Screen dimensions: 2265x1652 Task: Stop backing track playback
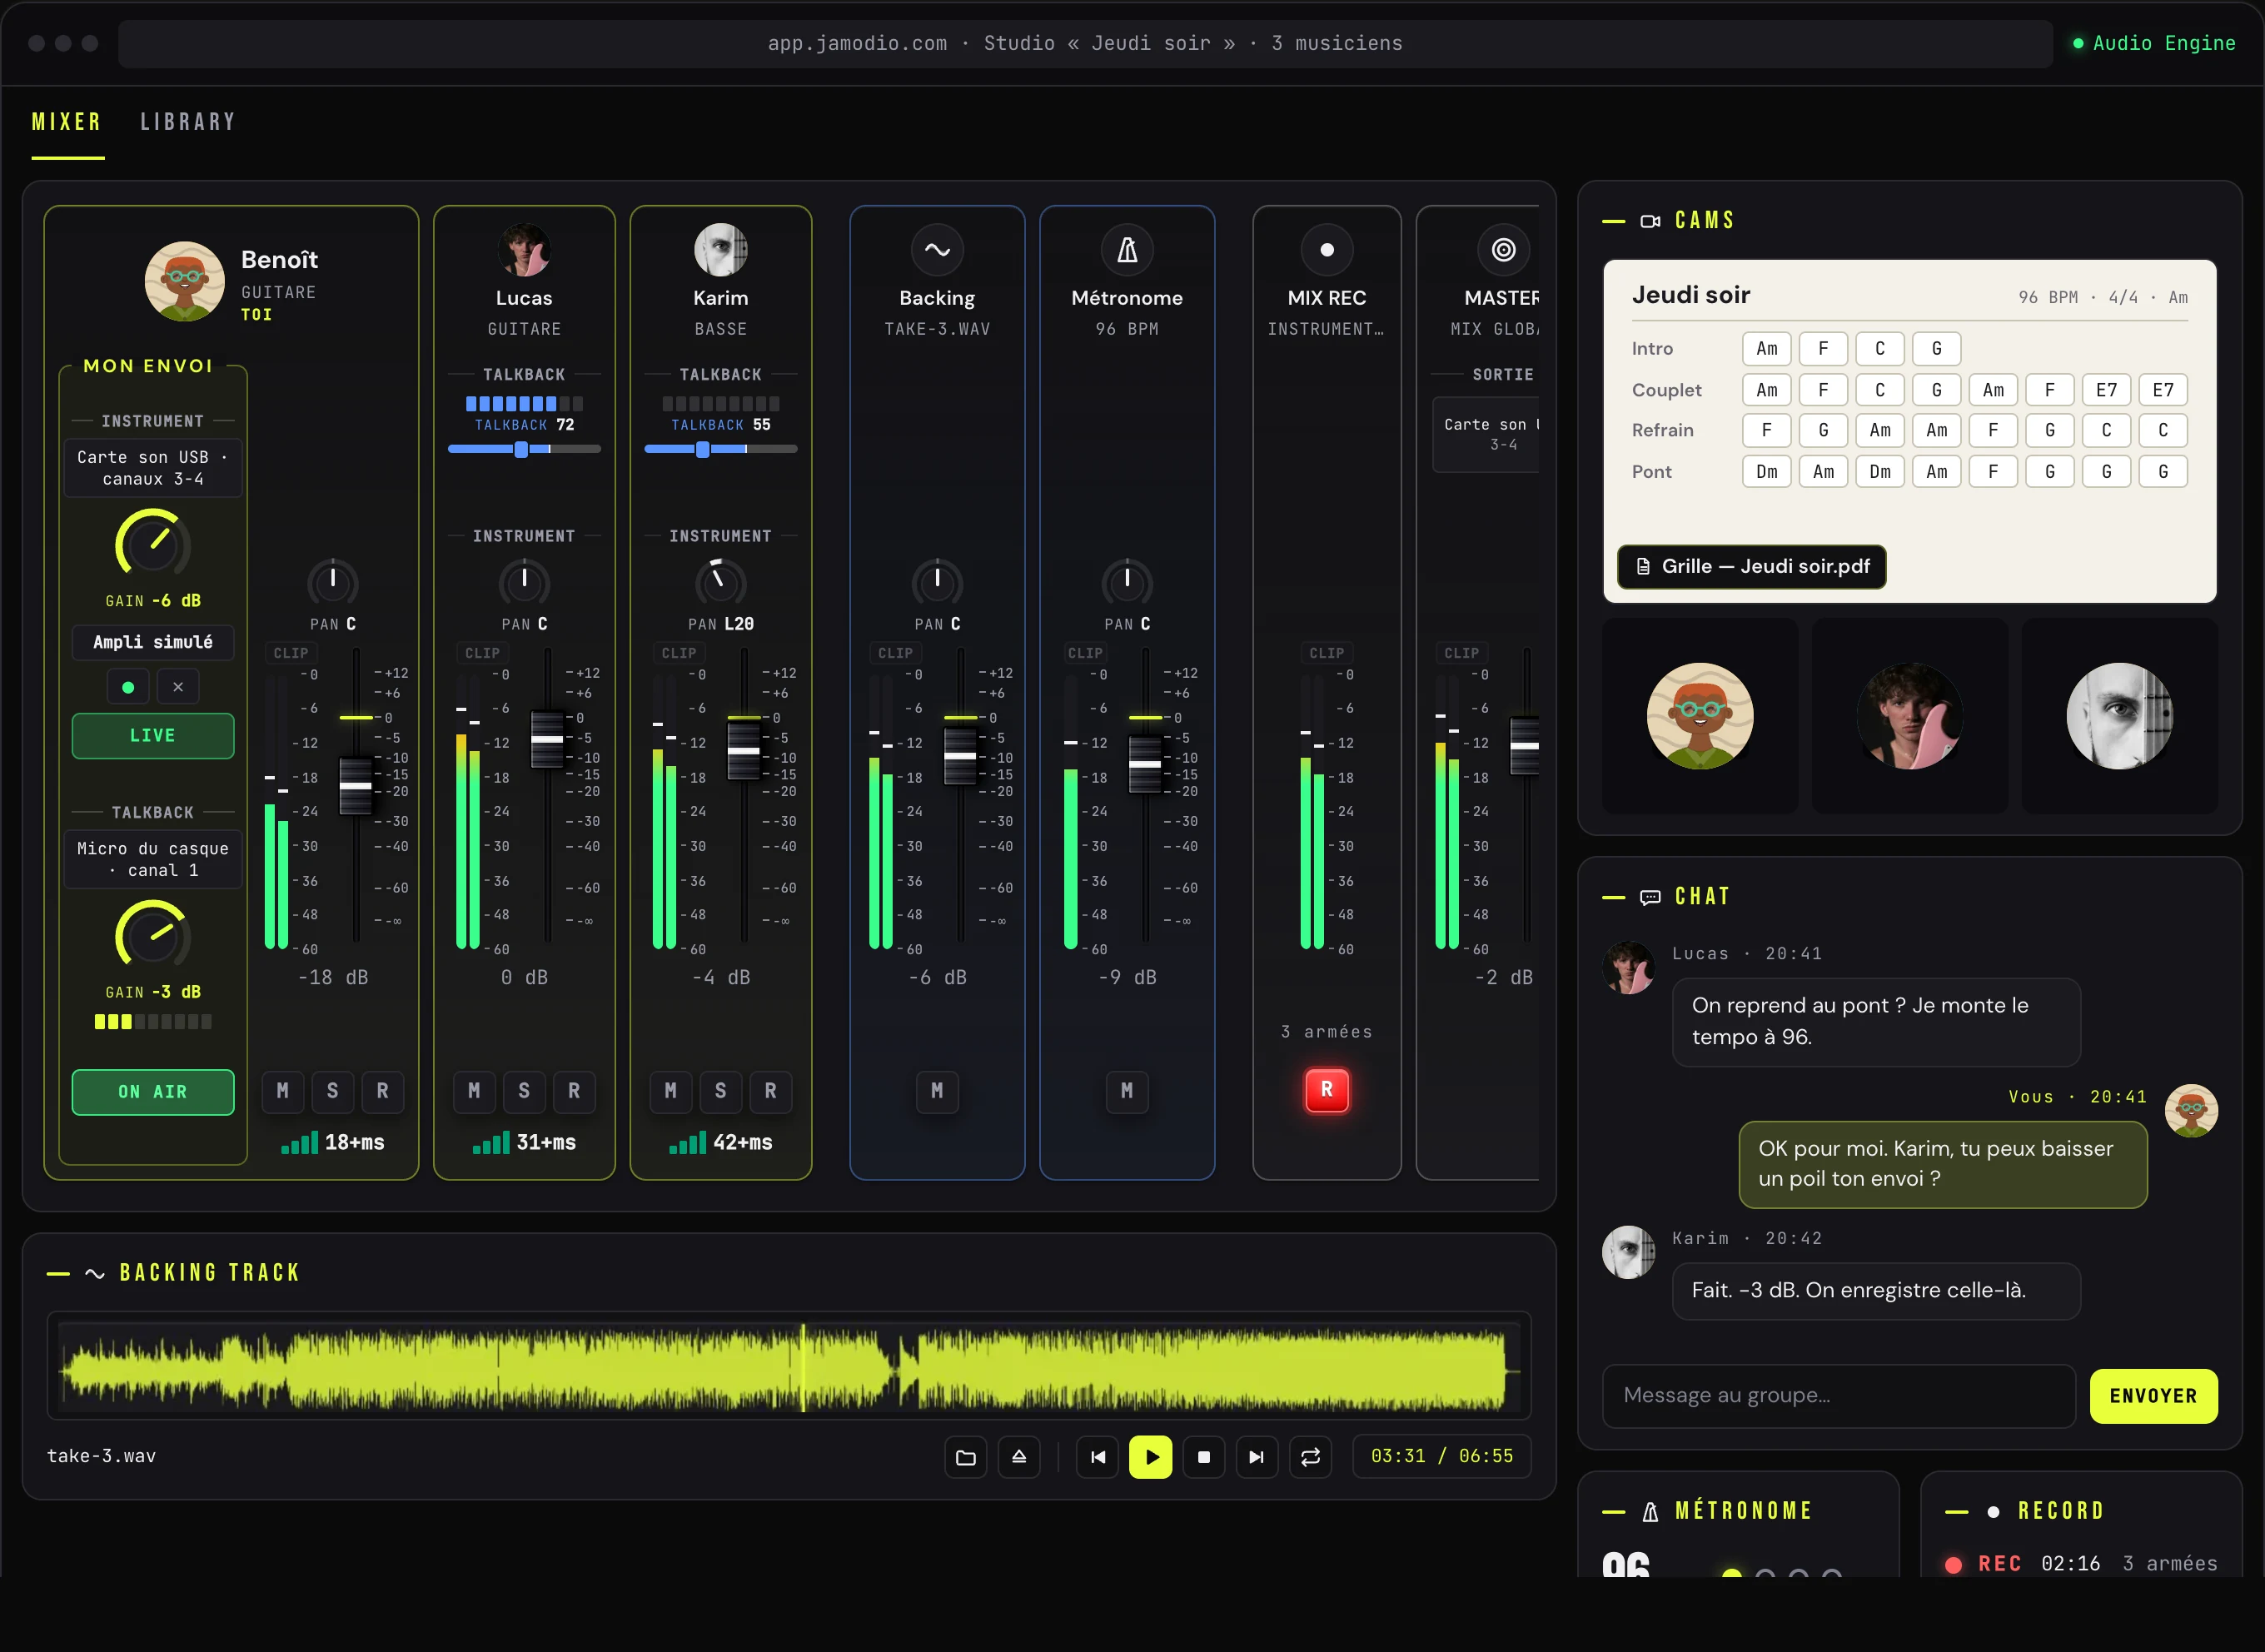[x=1203, y=1457]
